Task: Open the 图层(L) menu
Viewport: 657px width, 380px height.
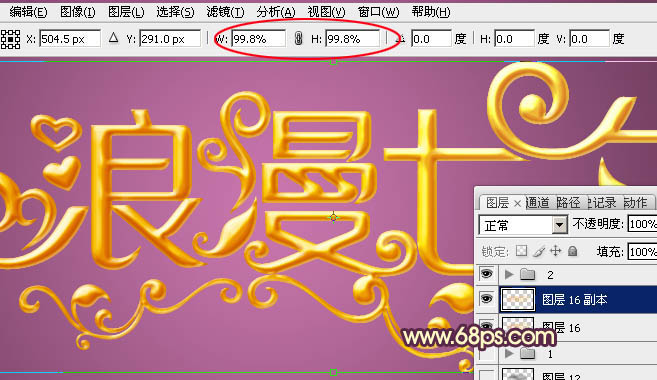Action: [126, 12]
